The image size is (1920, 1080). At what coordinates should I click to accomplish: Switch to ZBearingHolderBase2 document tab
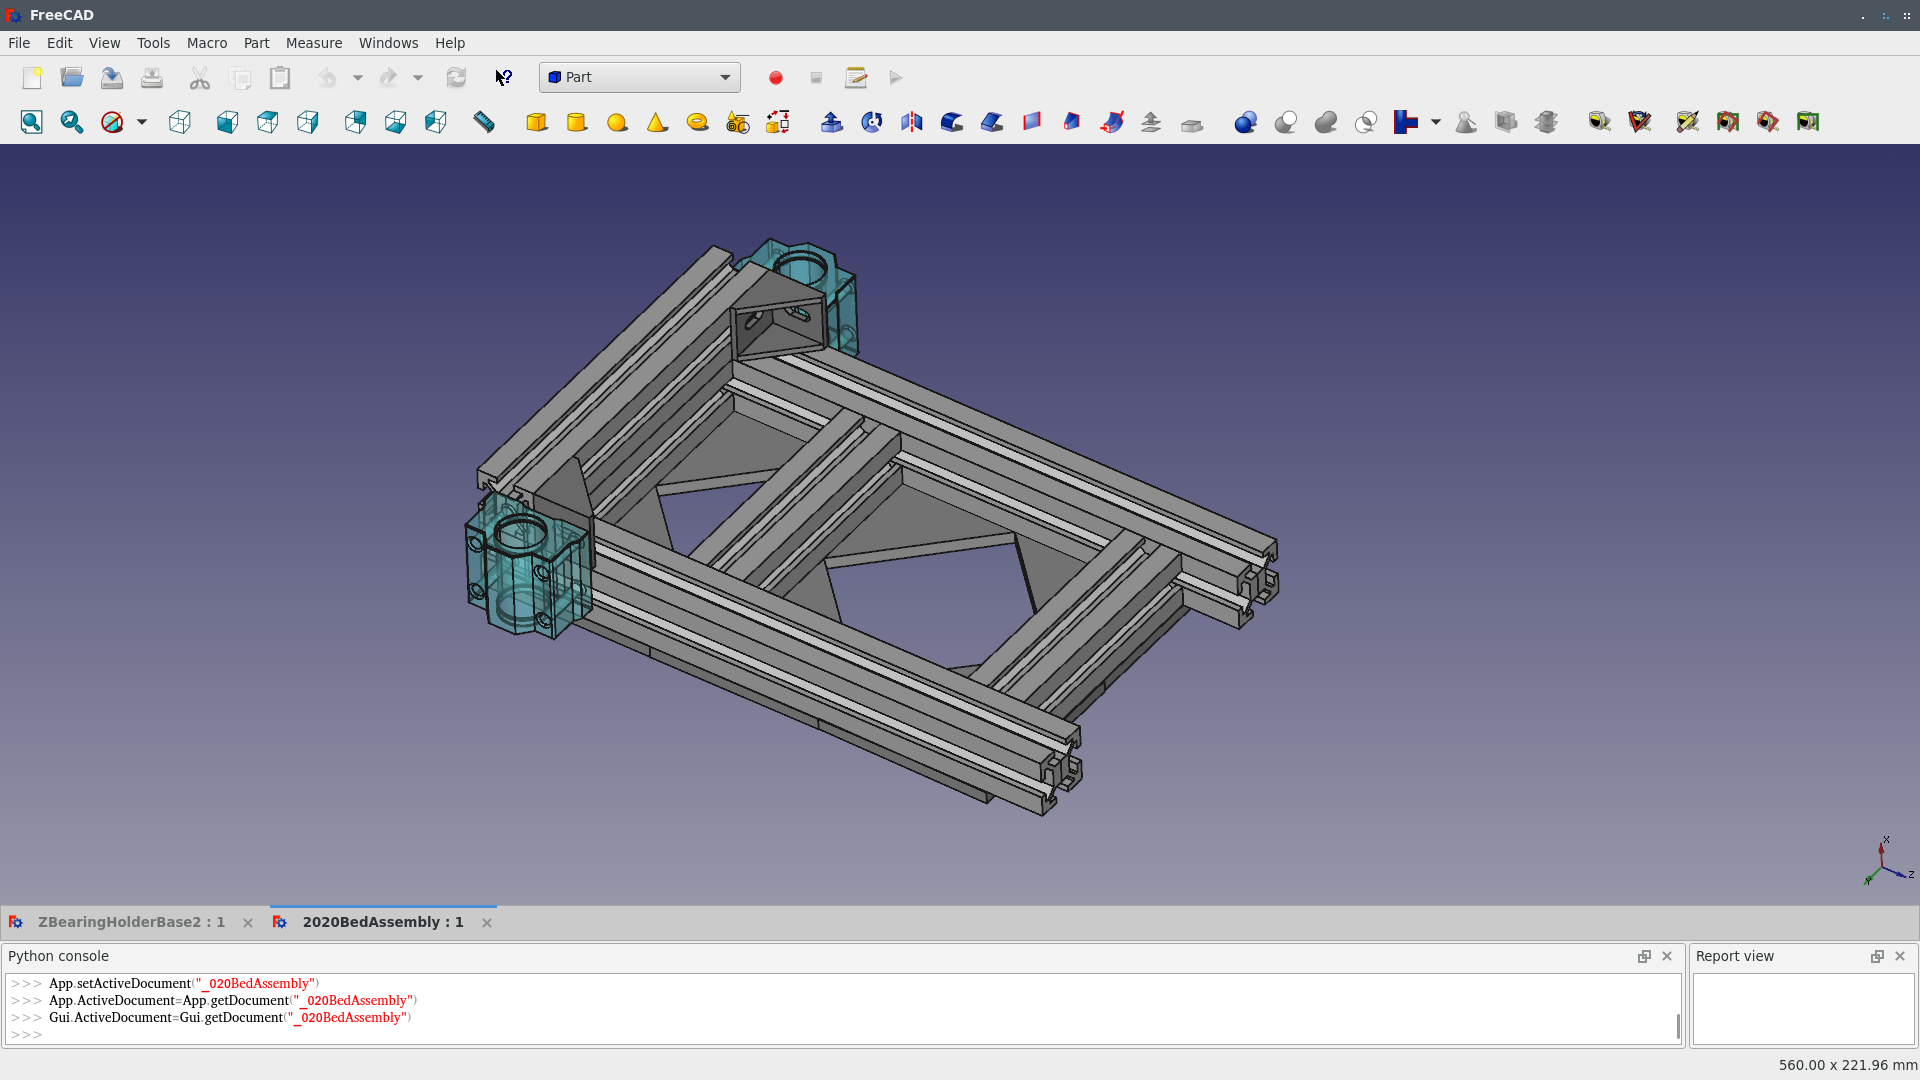click(x=131, y=922)
